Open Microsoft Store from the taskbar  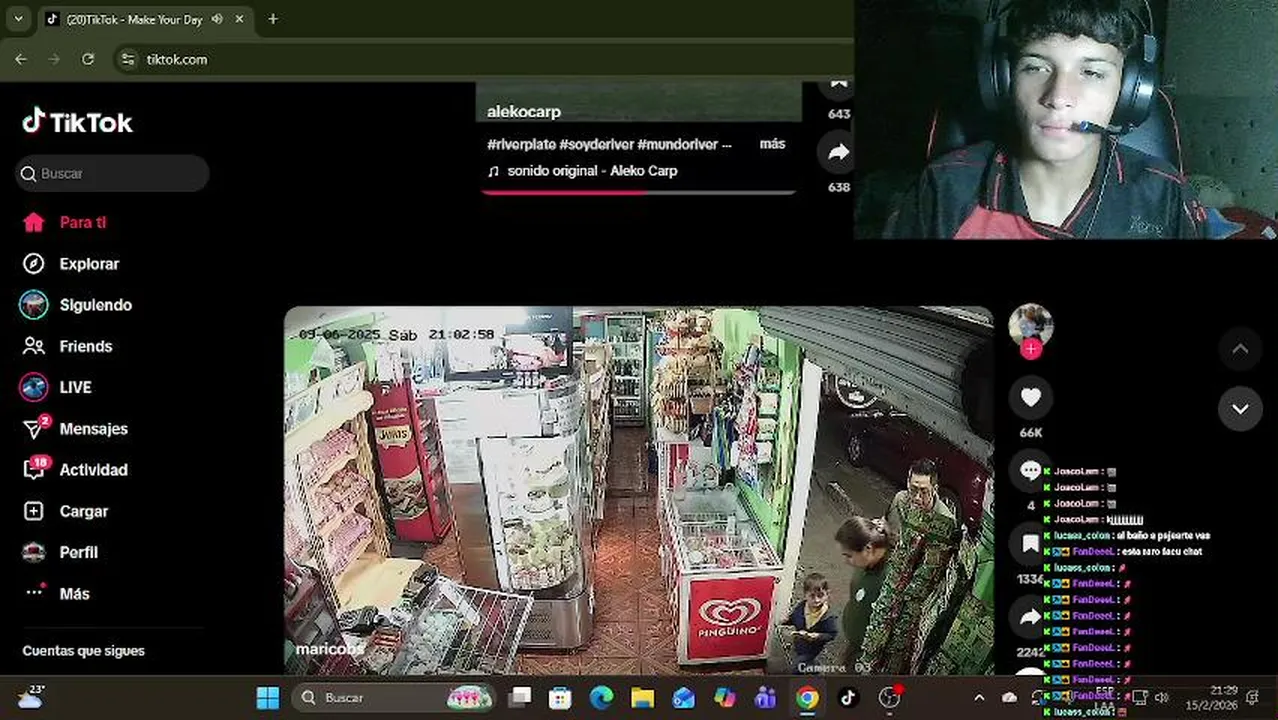560,698
